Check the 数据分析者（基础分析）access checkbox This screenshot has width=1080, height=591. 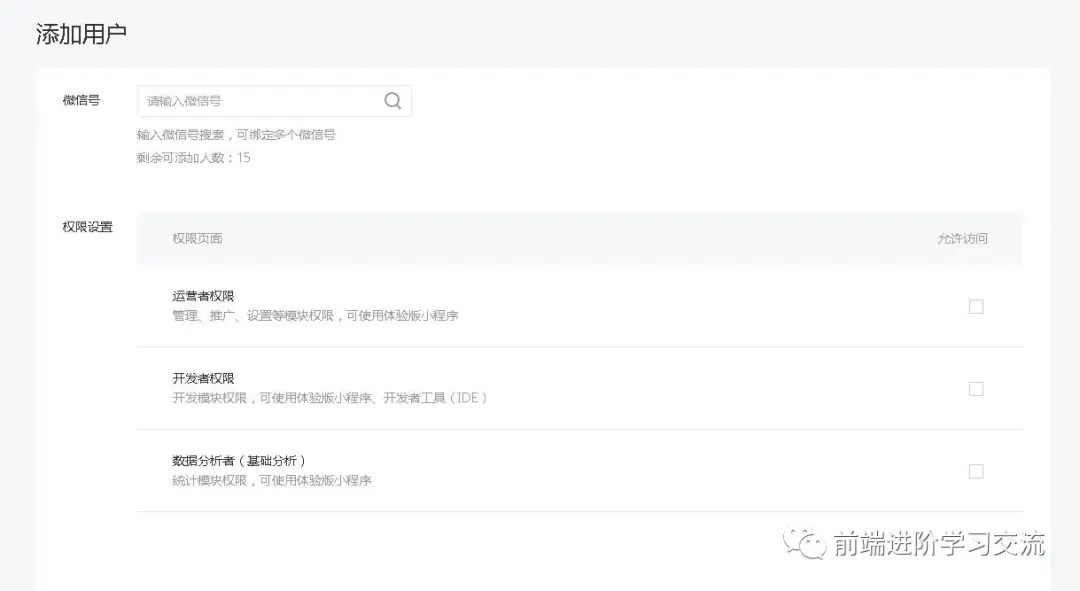tap(976, 471)
